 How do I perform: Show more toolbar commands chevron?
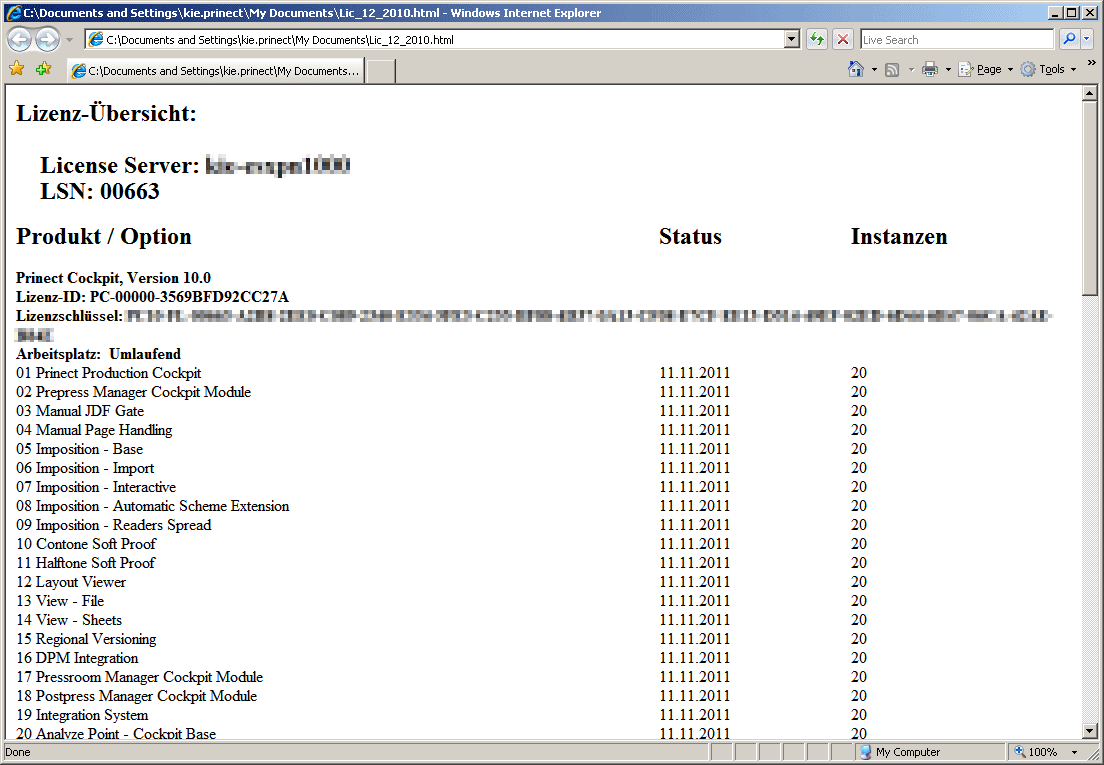1092,63
